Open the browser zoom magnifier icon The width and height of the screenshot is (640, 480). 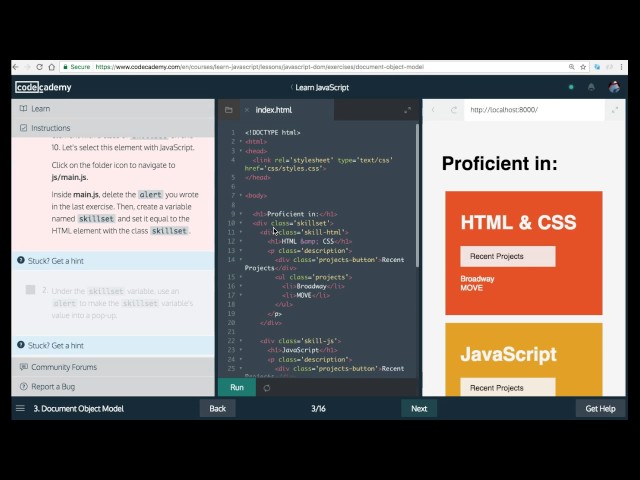point(571,67)
